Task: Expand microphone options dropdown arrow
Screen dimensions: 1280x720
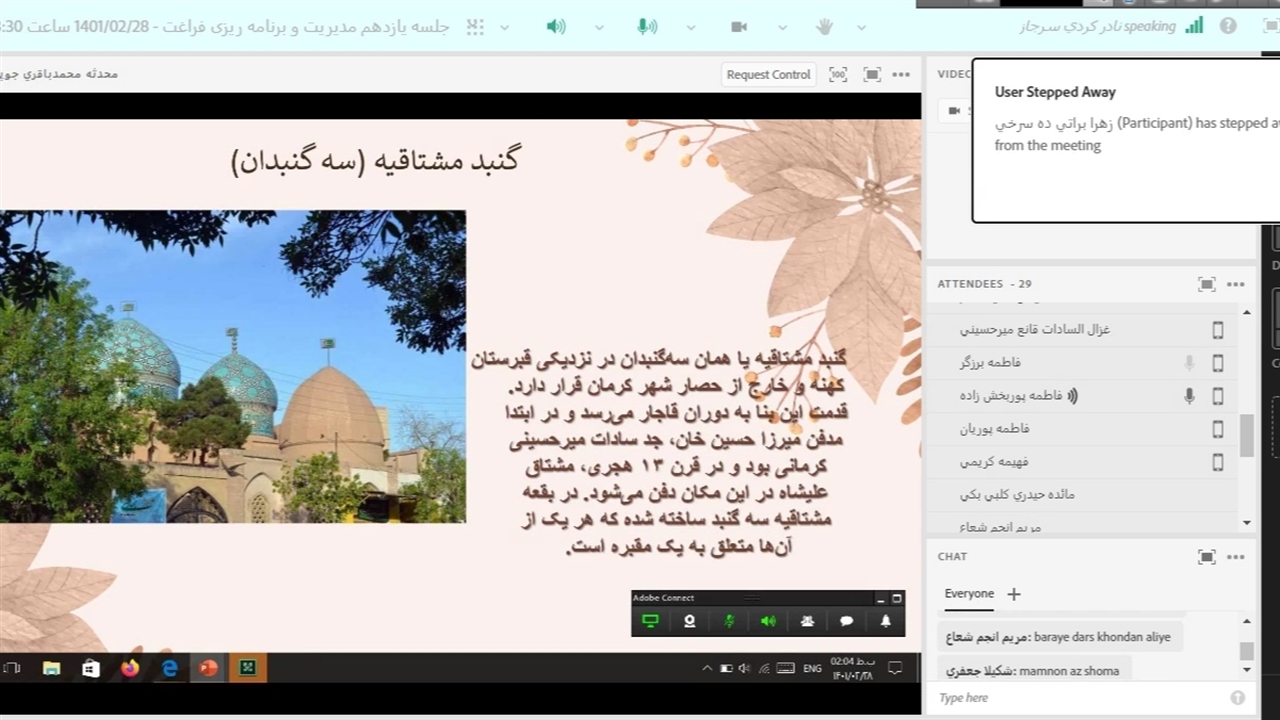Action: 690,27
